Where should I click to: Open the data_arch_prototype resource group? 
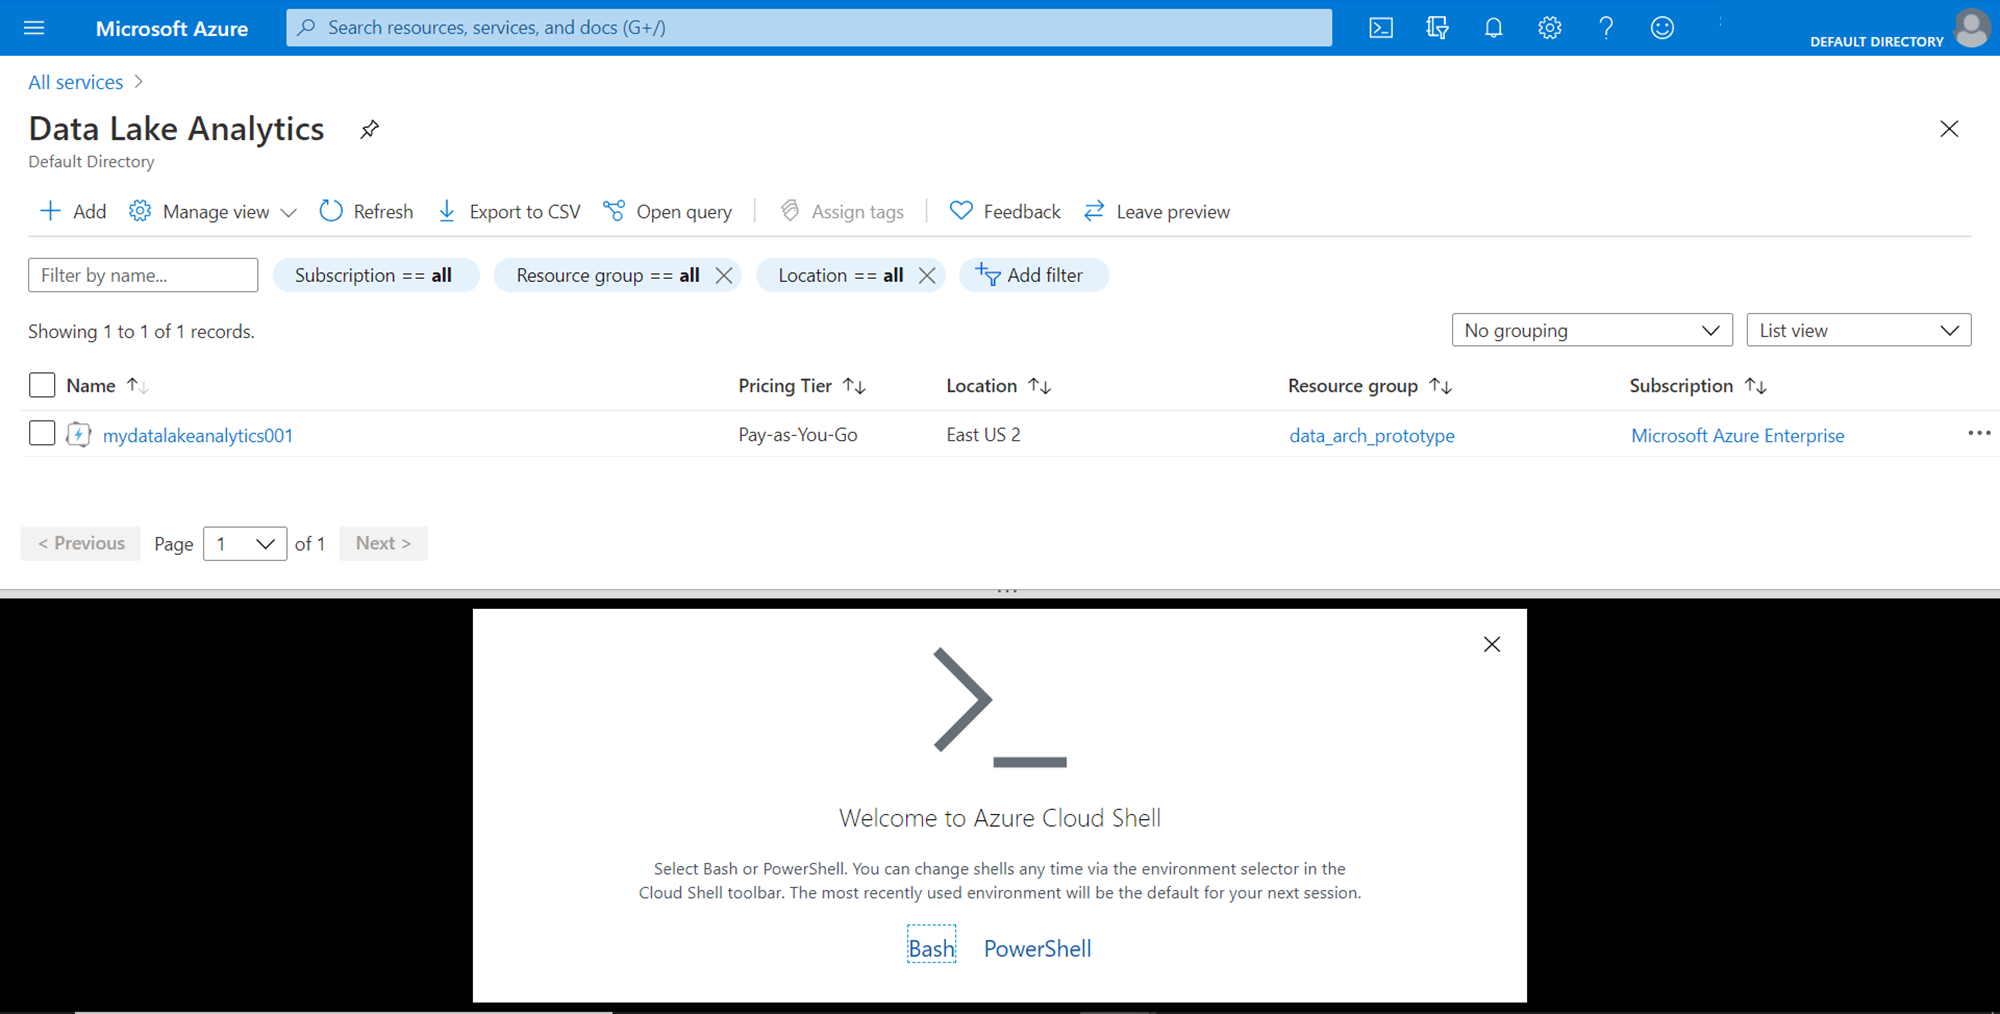1372,435
